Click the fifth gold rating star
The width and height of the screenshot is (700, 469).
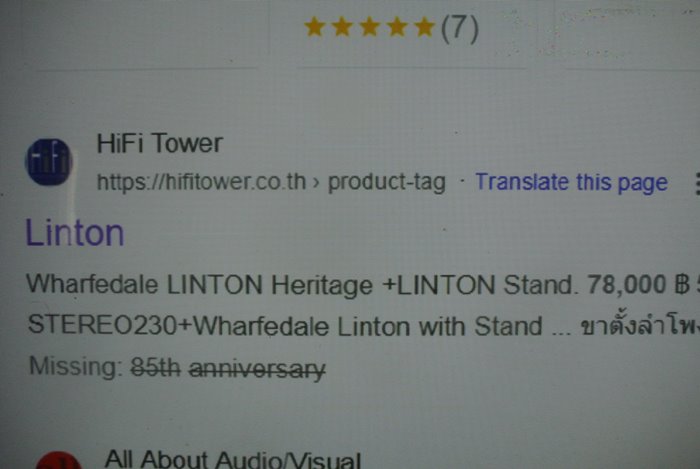pos(424,27)
